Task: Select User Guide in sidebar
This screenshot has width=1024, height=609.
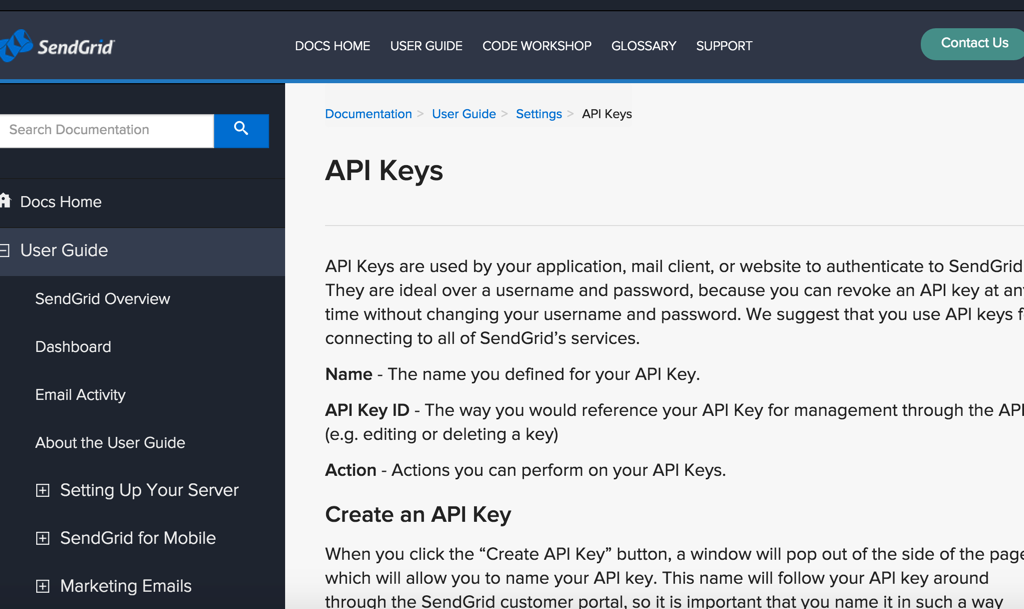Action: [x=64, y=251]
